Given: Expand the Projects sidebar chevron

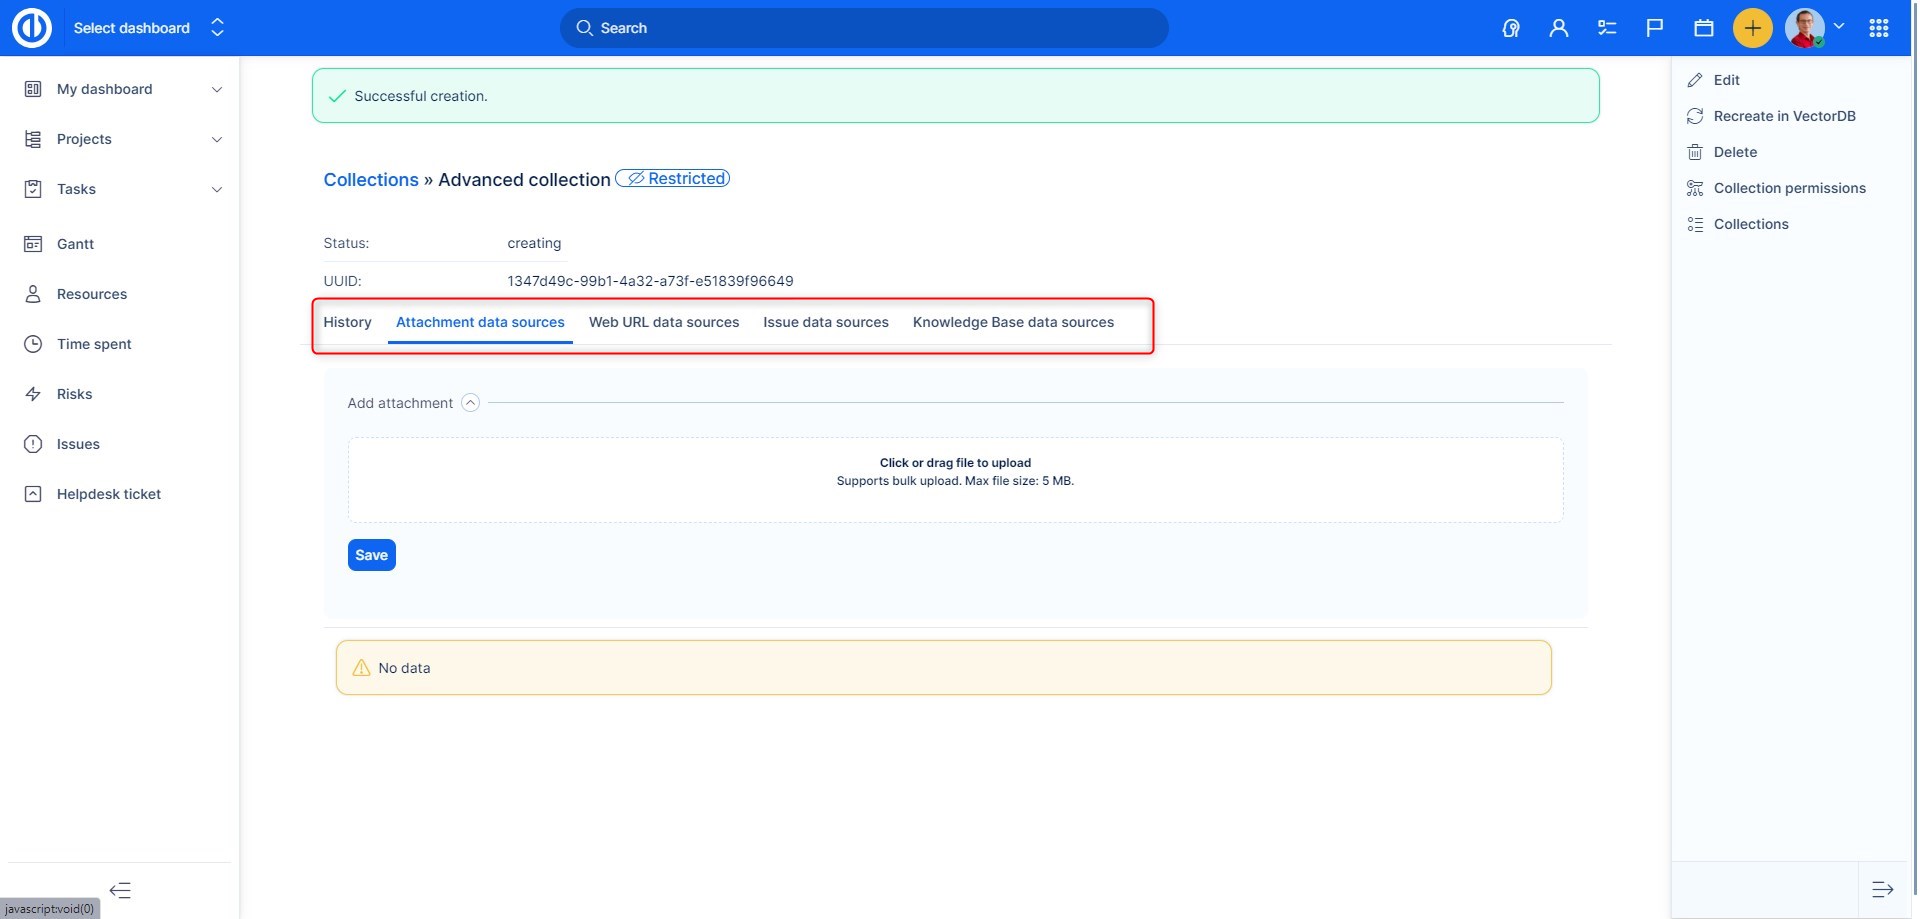Looking at the screenshot, I should tap(217, 140).
